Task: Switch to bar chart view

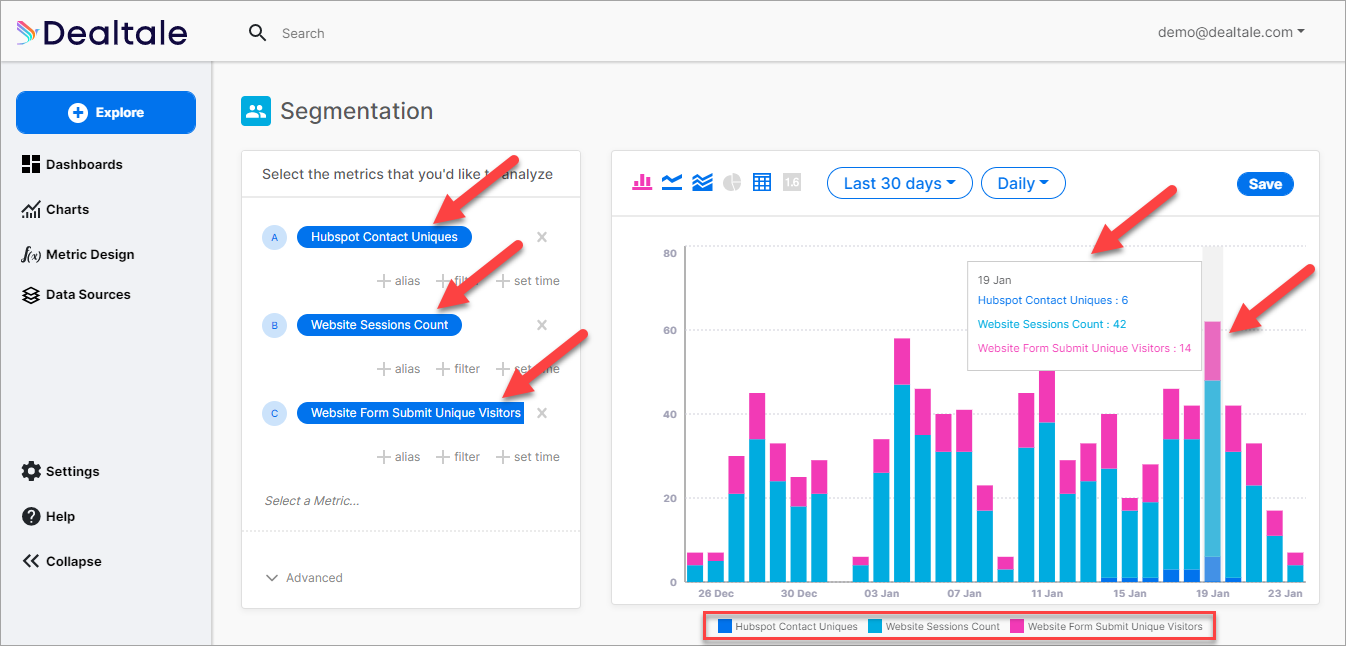Action: (642, 182)
